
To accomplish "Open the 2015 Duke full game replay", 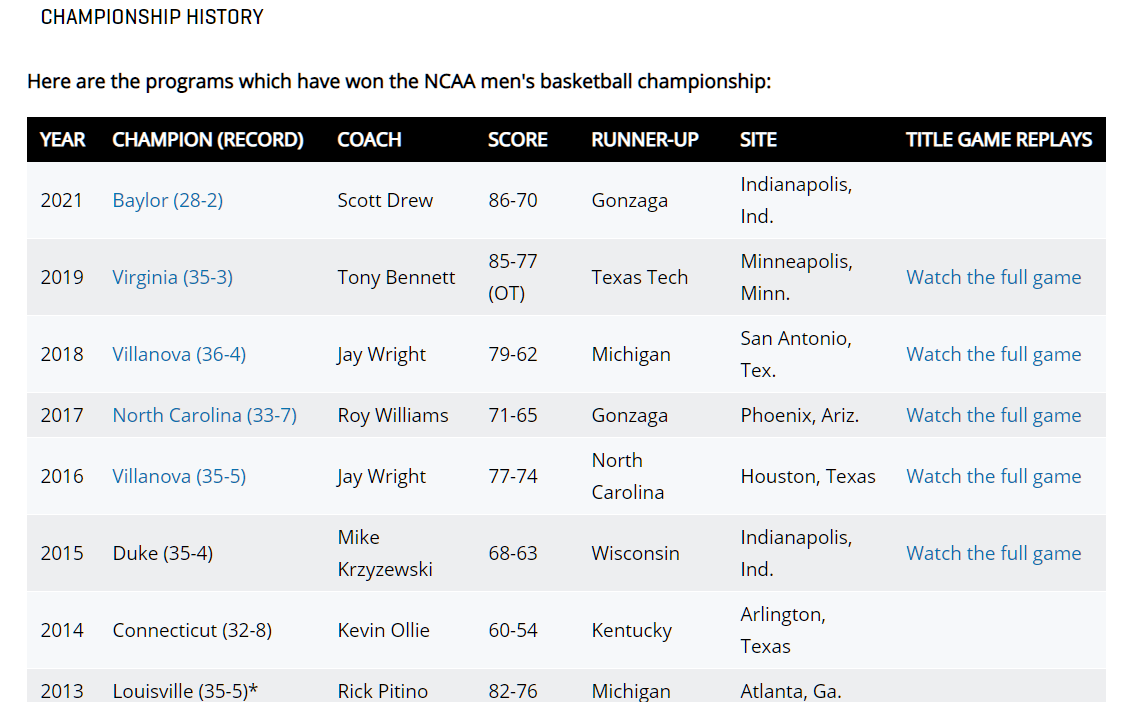I will [x=993, y=553].
